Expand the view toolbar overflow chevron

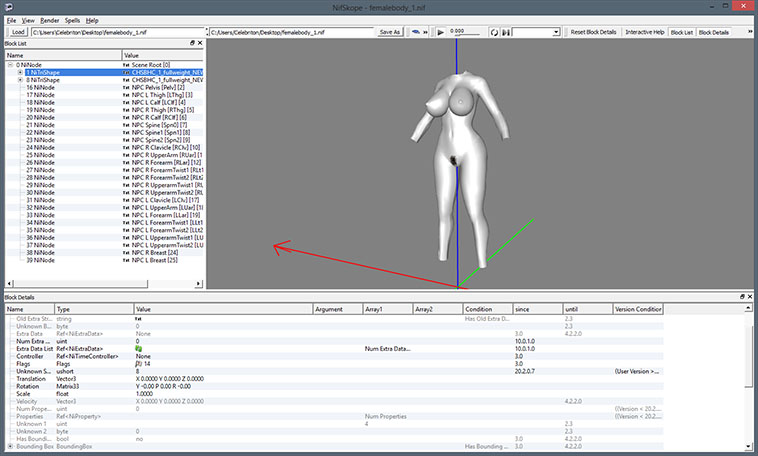[425, 32]
